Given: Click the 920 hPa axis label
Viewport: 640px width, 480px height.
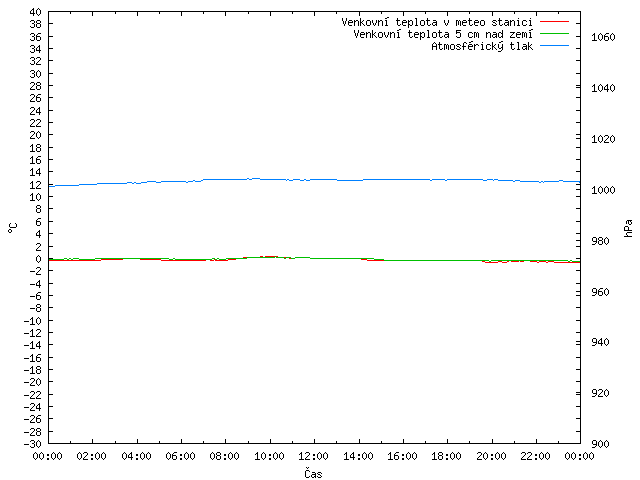Looking at the screenshot, I should (x=600, y=393).
